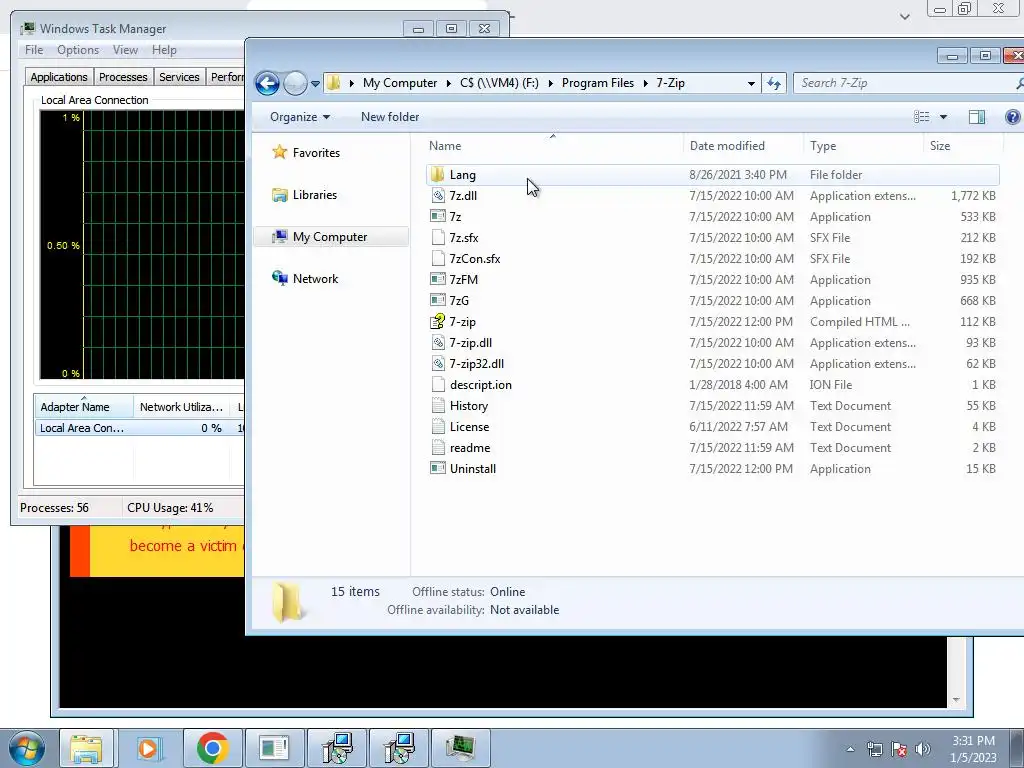
Task: Switch to Task Manager Services tab
Action: pos(179,76)
